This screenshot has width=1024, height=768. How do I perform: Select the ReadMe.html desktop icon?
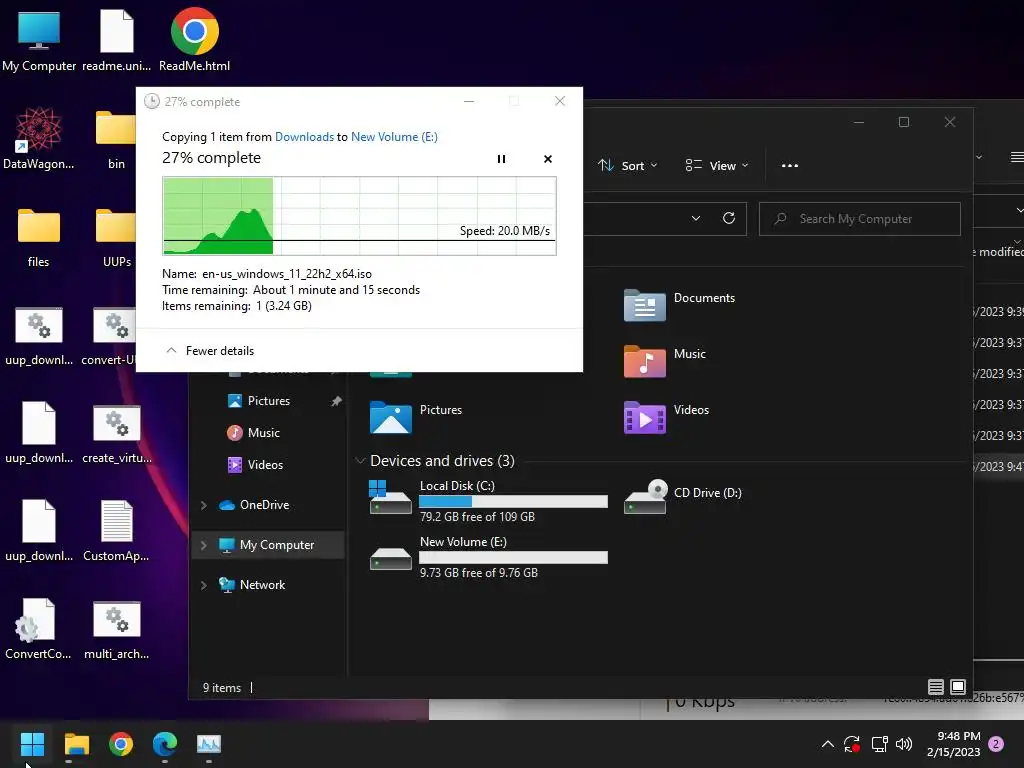195,40
